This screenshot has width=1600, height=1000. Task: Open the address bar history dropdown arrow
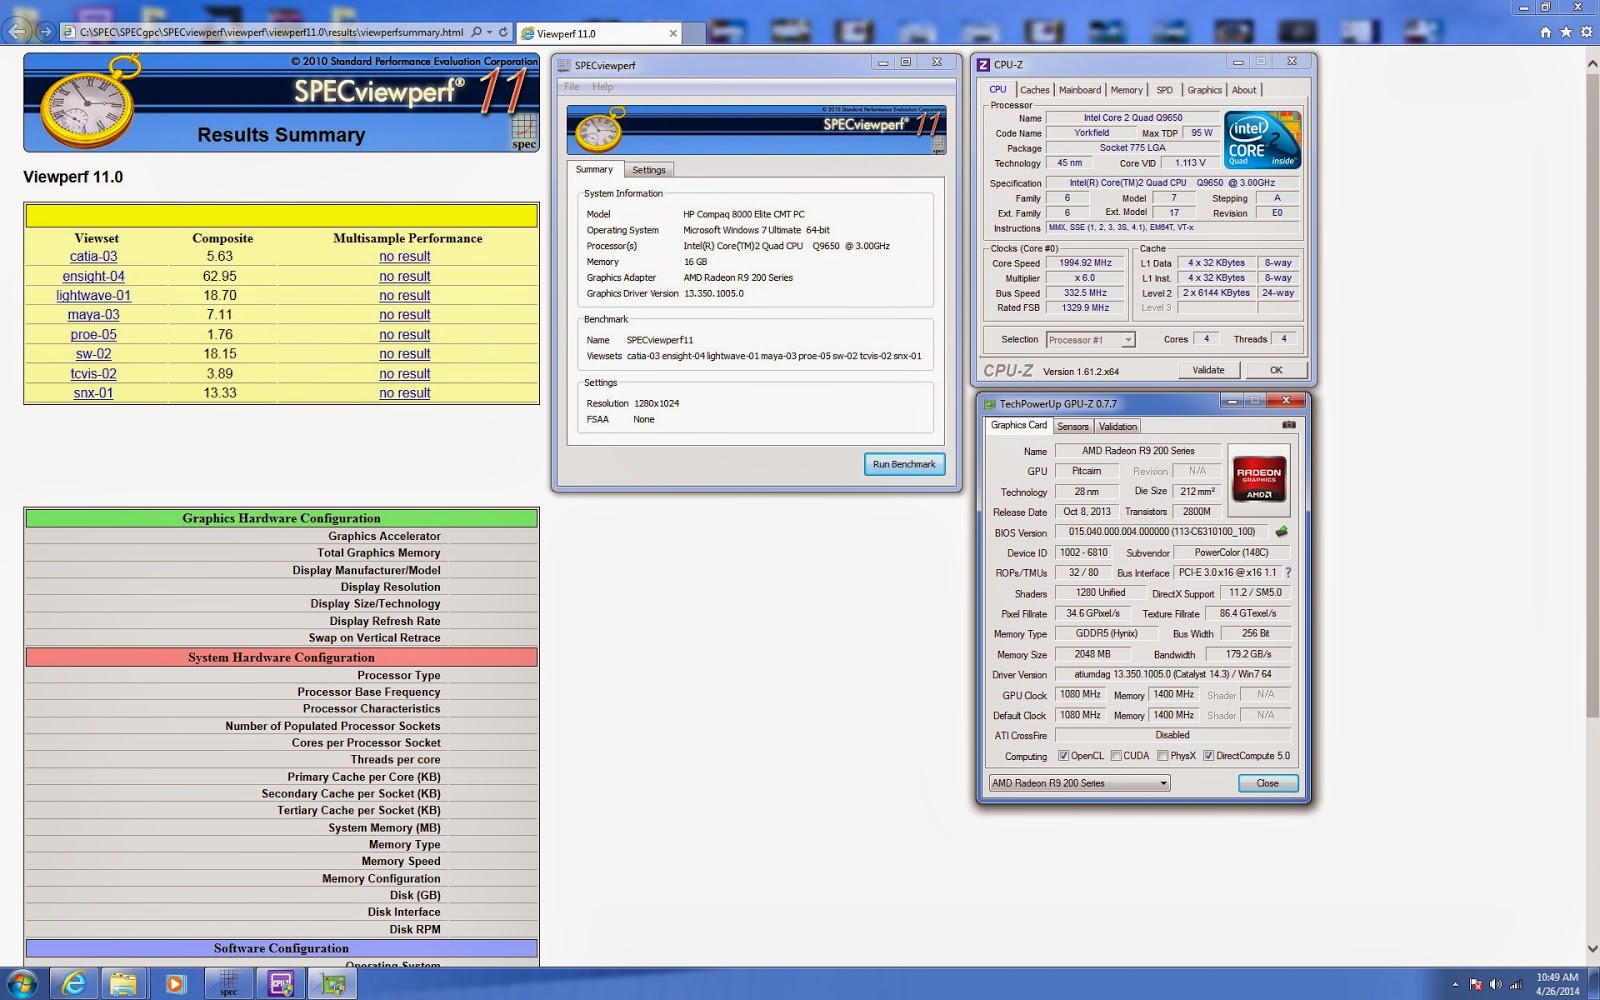[x=489, y=32]
